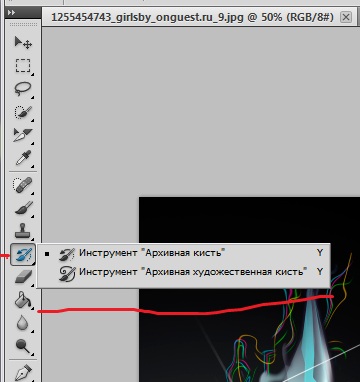Close the girlsby_onguest.ru_9.jpg document tab
Image resolution: width=360 pixels, height=382 pixels.
click(x=346, y=17)
